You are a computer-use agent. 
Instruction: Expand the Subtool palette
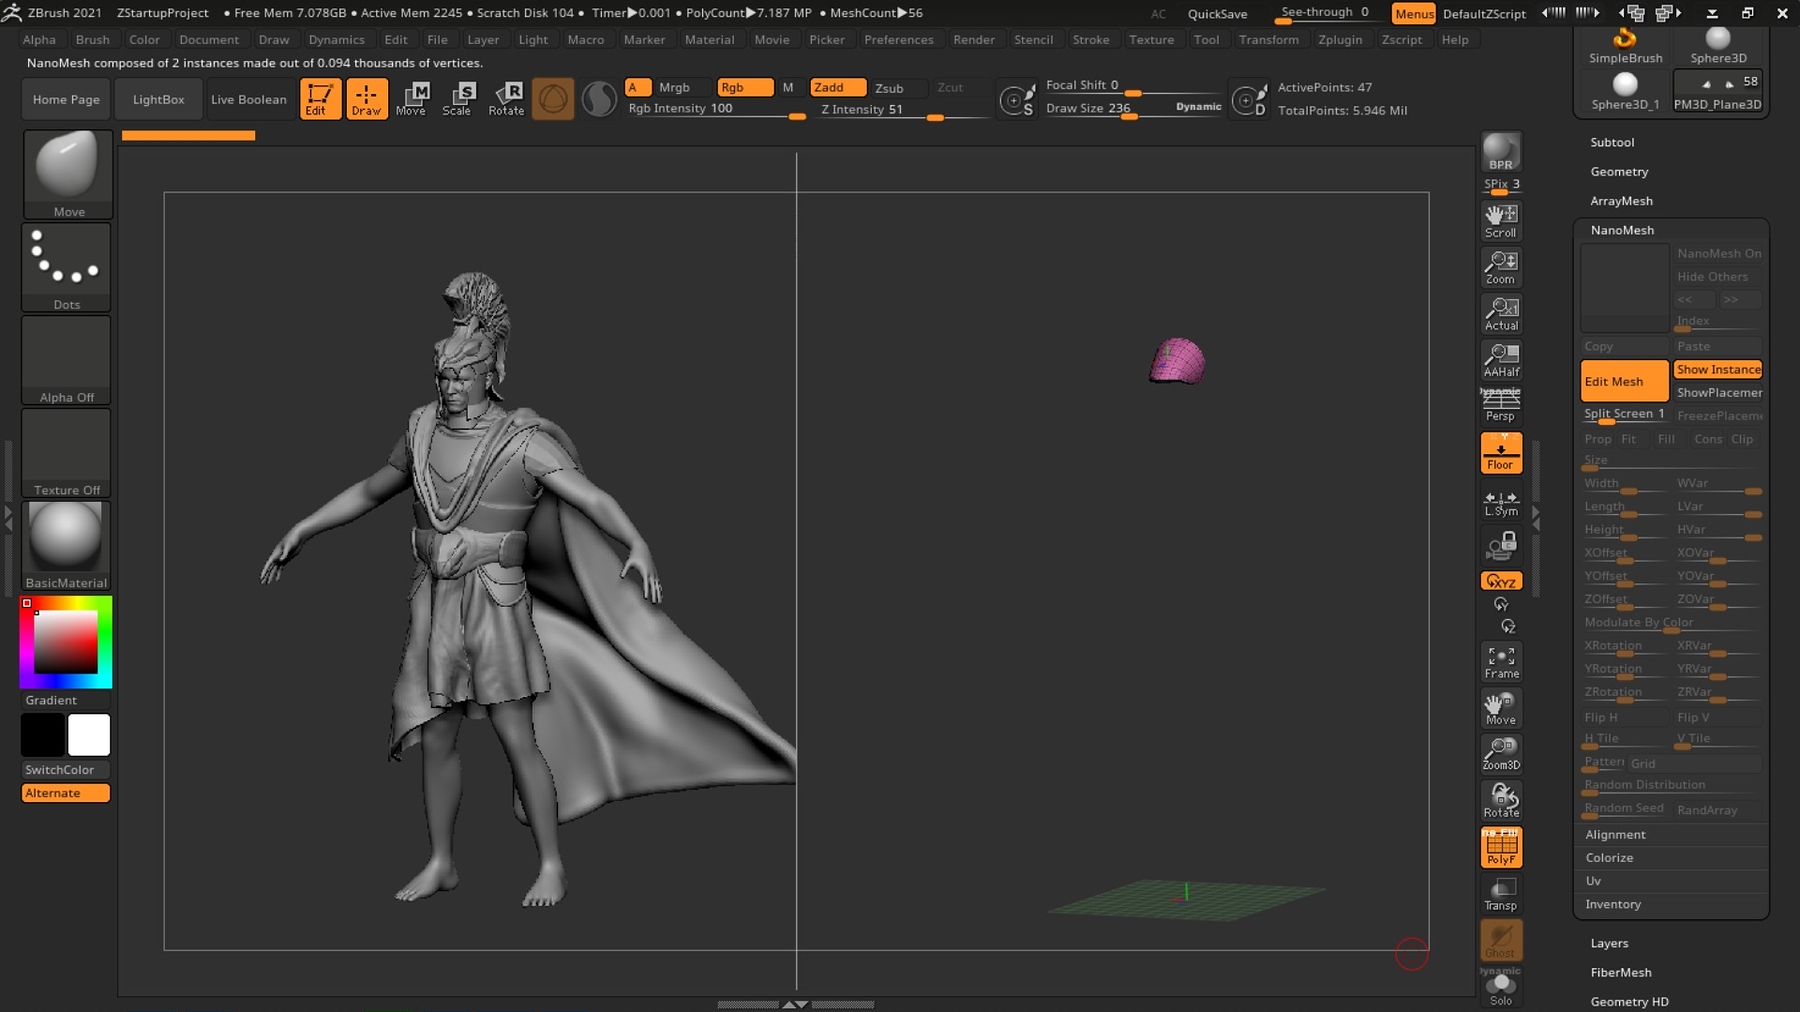point(1613,142)
